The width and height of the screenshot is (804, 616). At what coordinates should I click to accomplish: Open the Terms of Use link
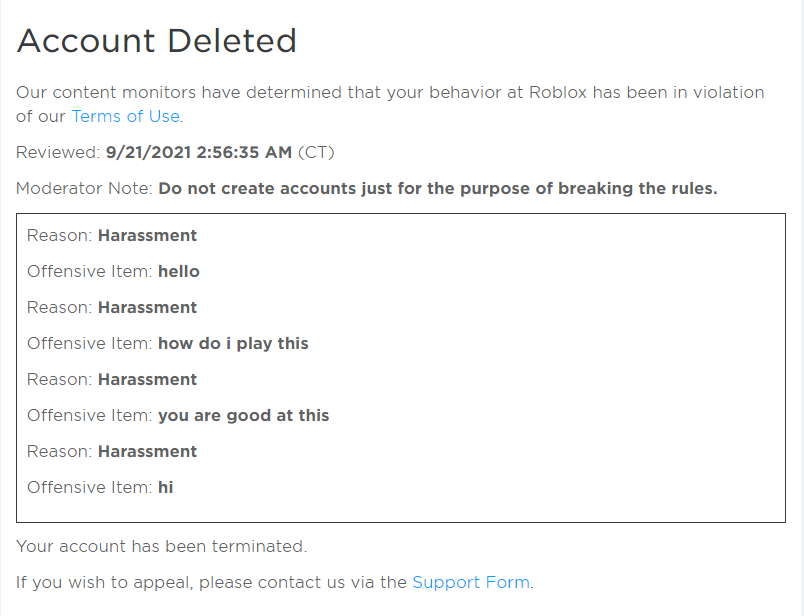point(125,116)
